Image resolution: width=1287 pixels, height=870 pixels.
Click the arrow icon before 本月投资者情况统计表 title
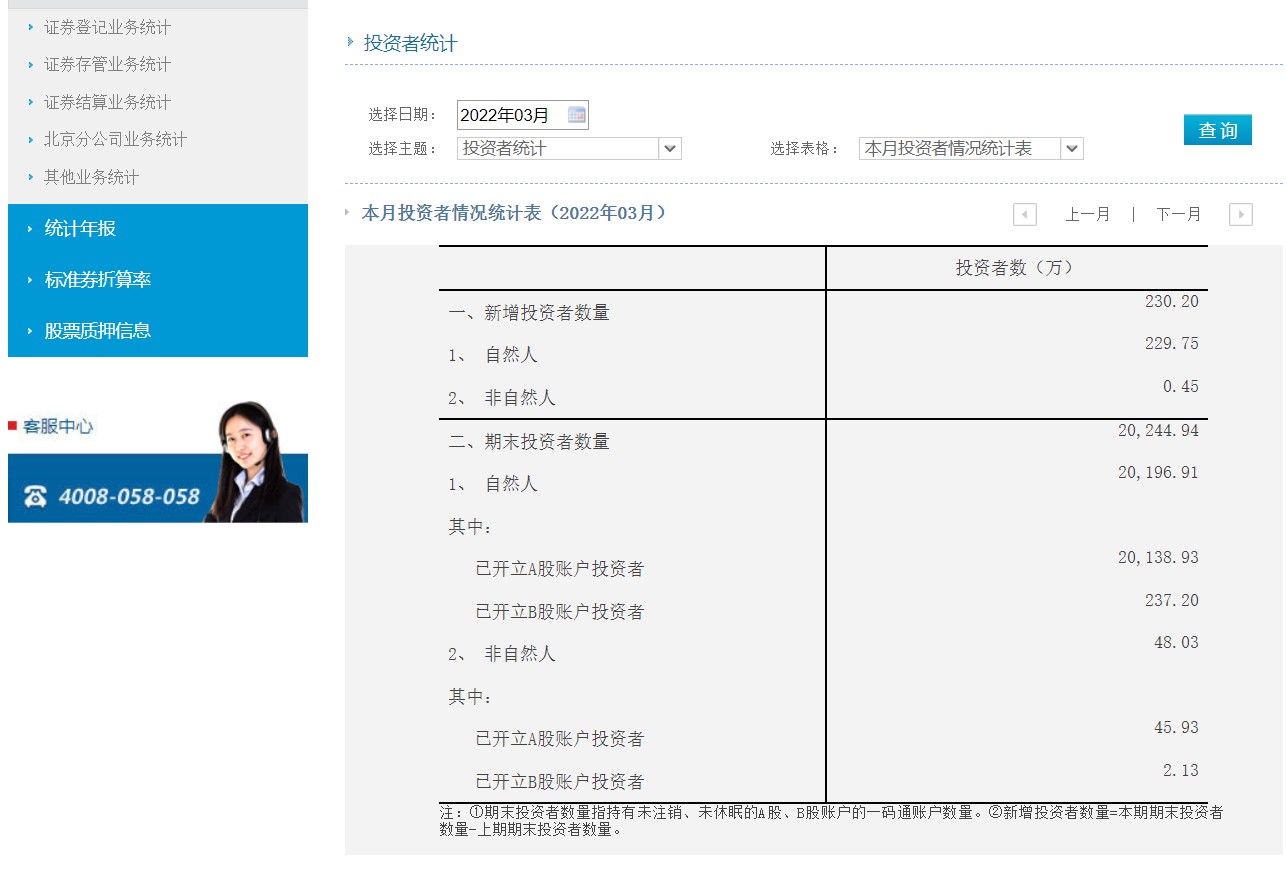346,213
